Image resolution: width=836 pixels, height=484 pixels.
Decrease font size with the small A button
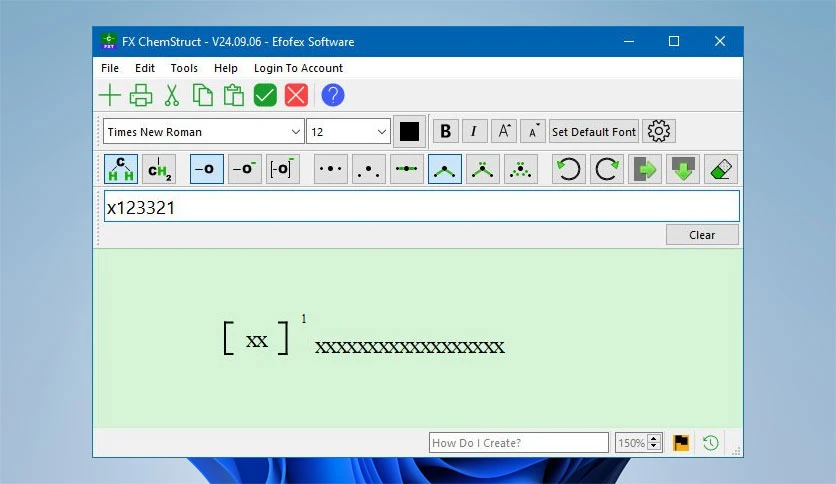[533, 131]
